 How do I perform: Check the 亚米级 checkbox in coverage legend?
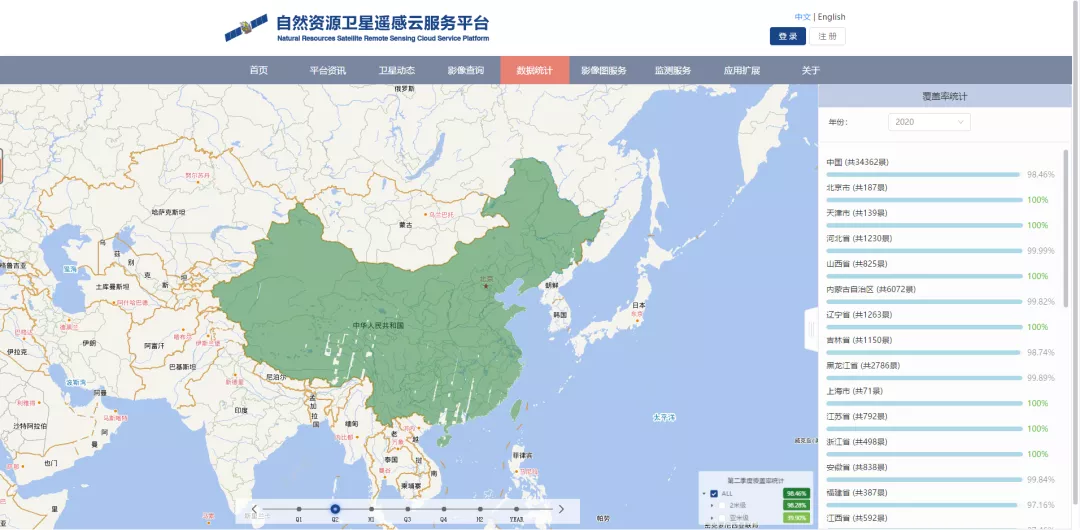click(x=723, y=518)
